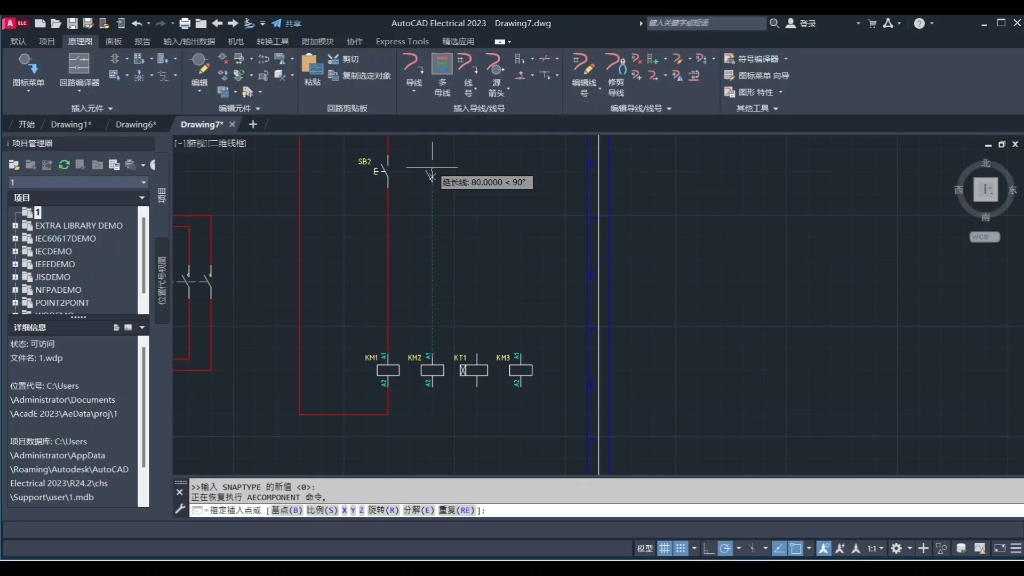Click the Edit component (编辑) tool

pos(199,70)
